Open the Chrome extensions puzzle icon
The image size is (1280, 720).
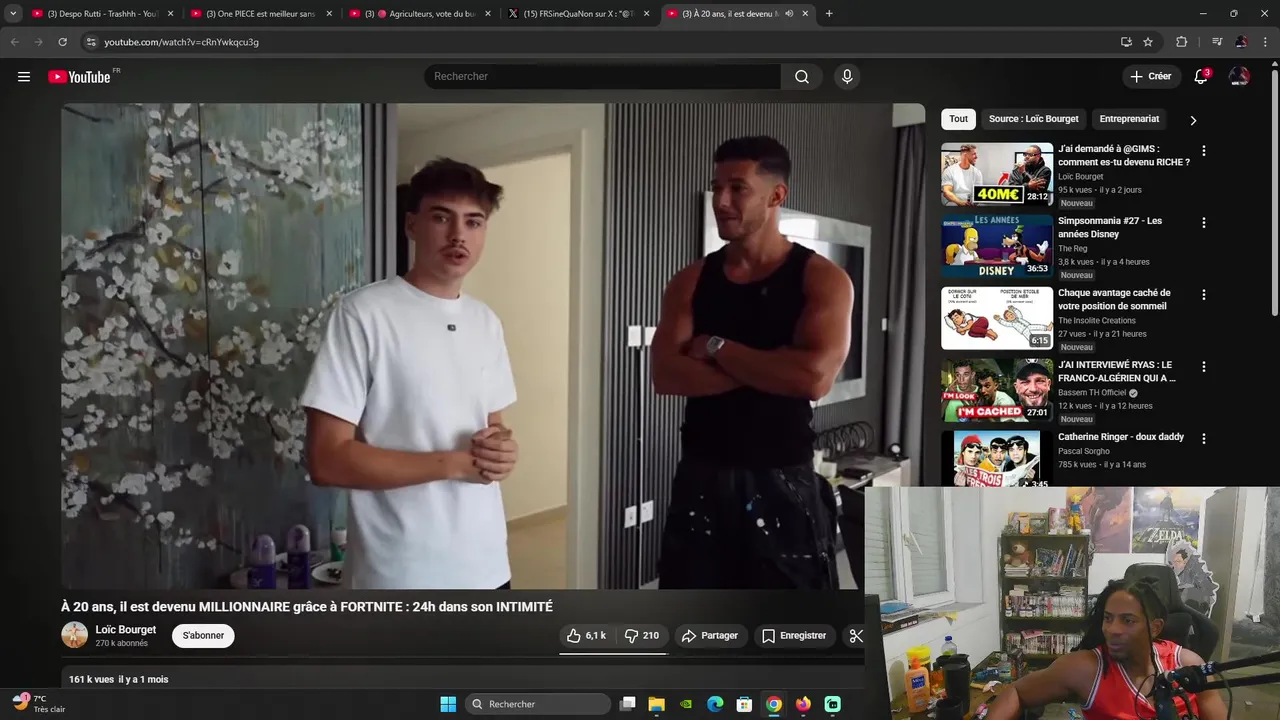coord(1181,42)
